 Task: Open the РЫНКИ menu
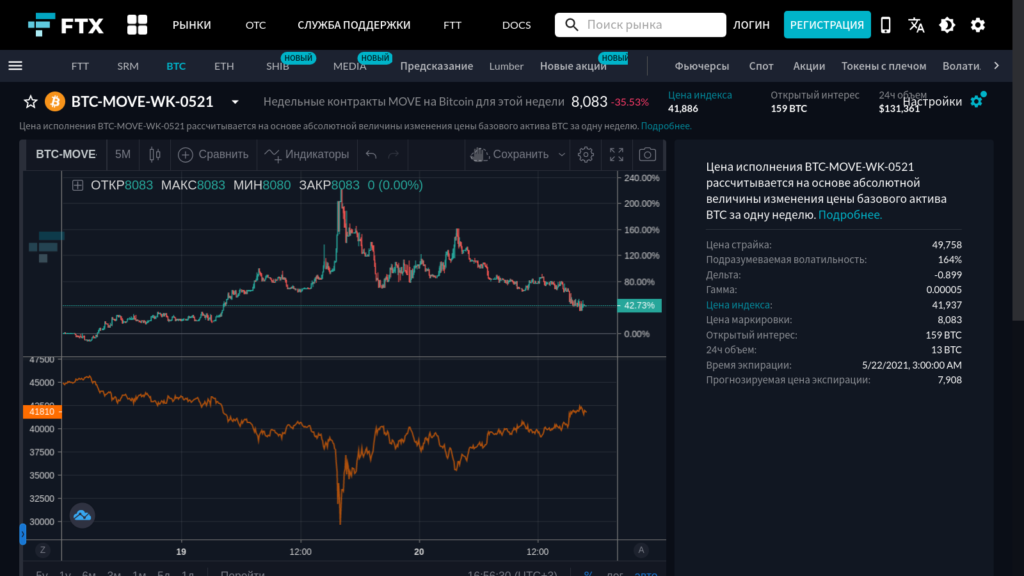click(x=190, y=24)
